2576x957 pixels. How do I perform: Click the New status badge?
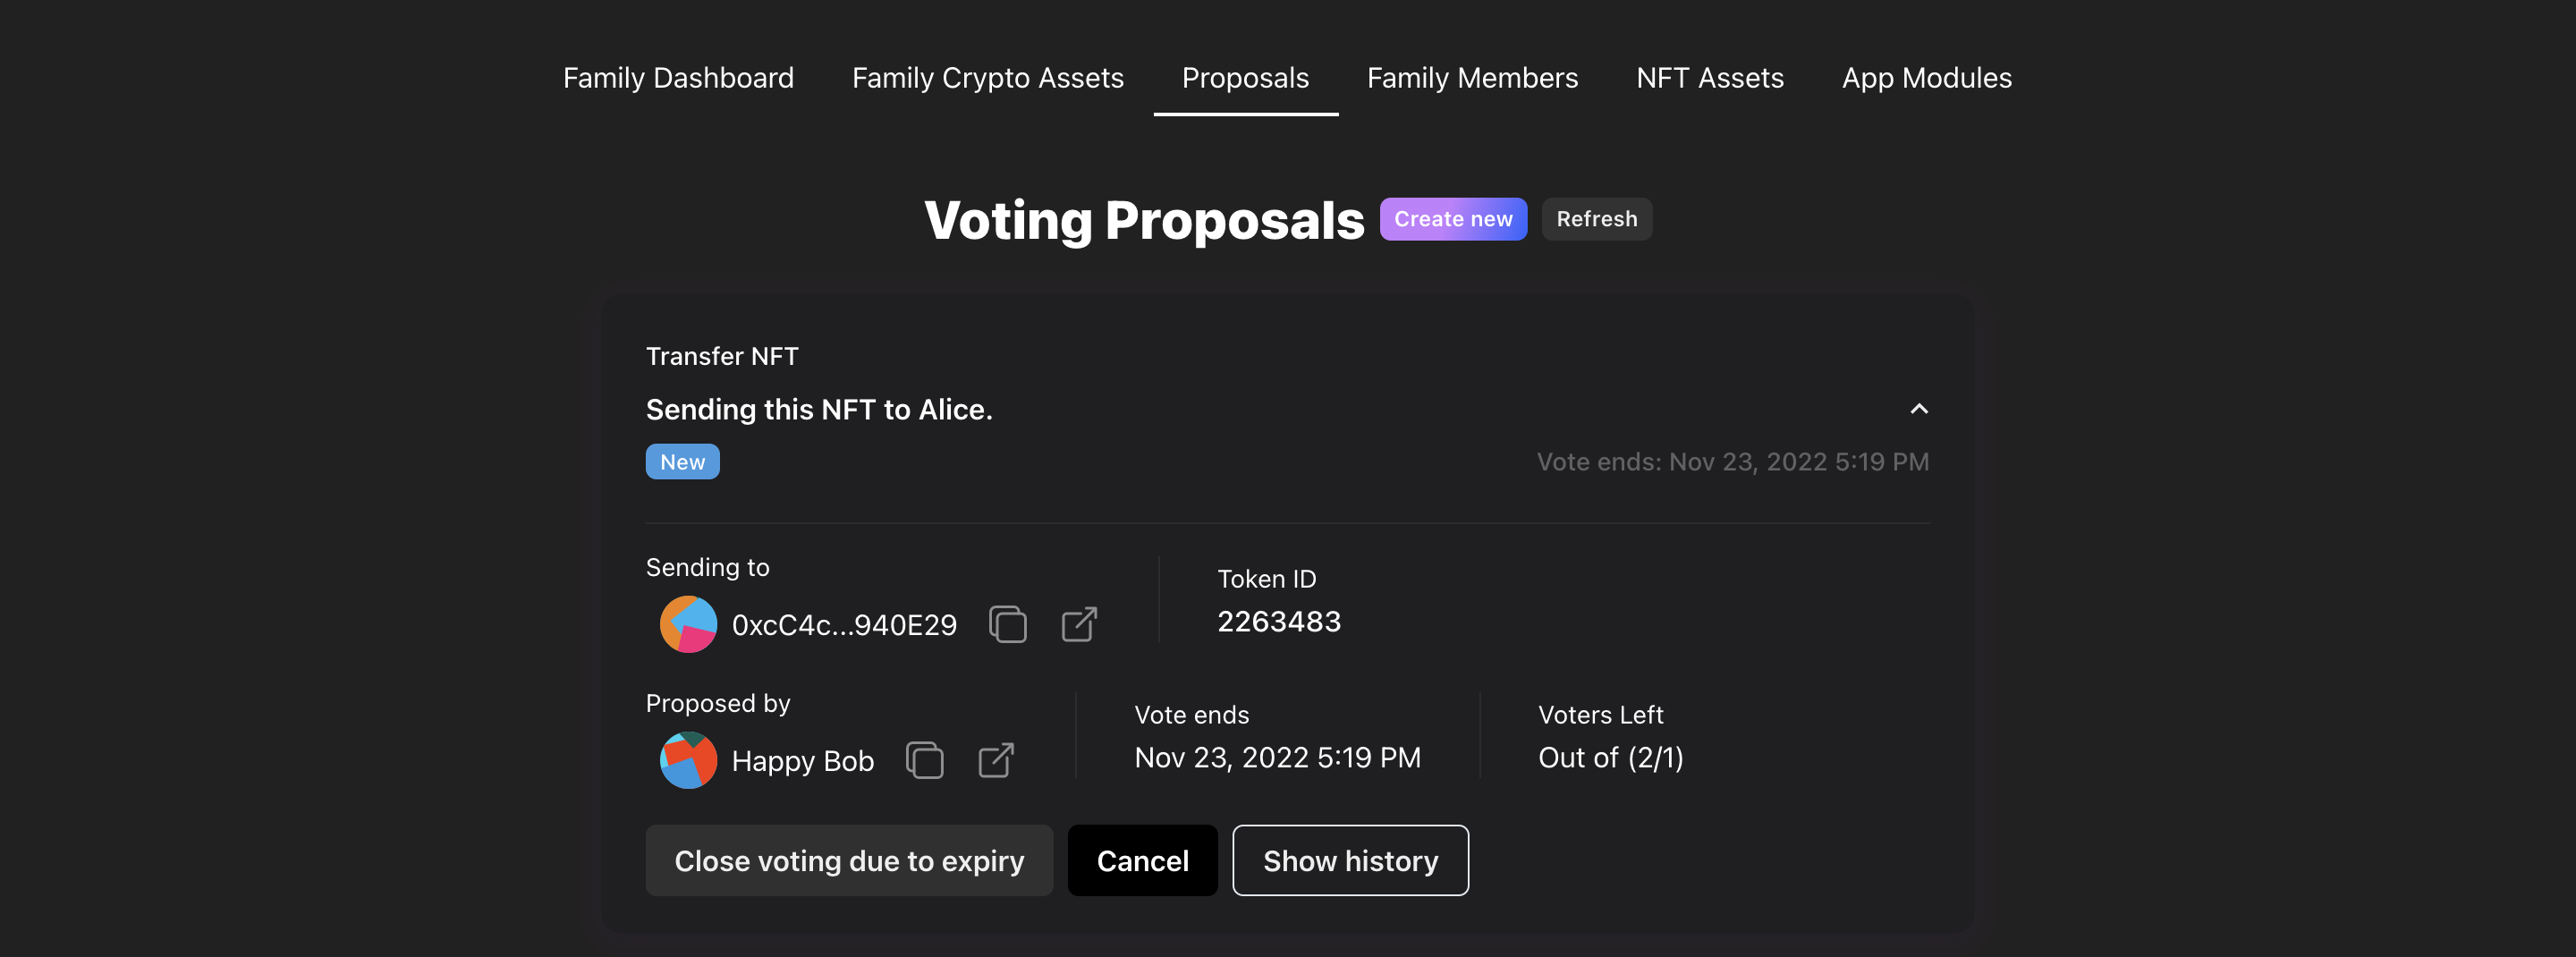click(682, 462)
